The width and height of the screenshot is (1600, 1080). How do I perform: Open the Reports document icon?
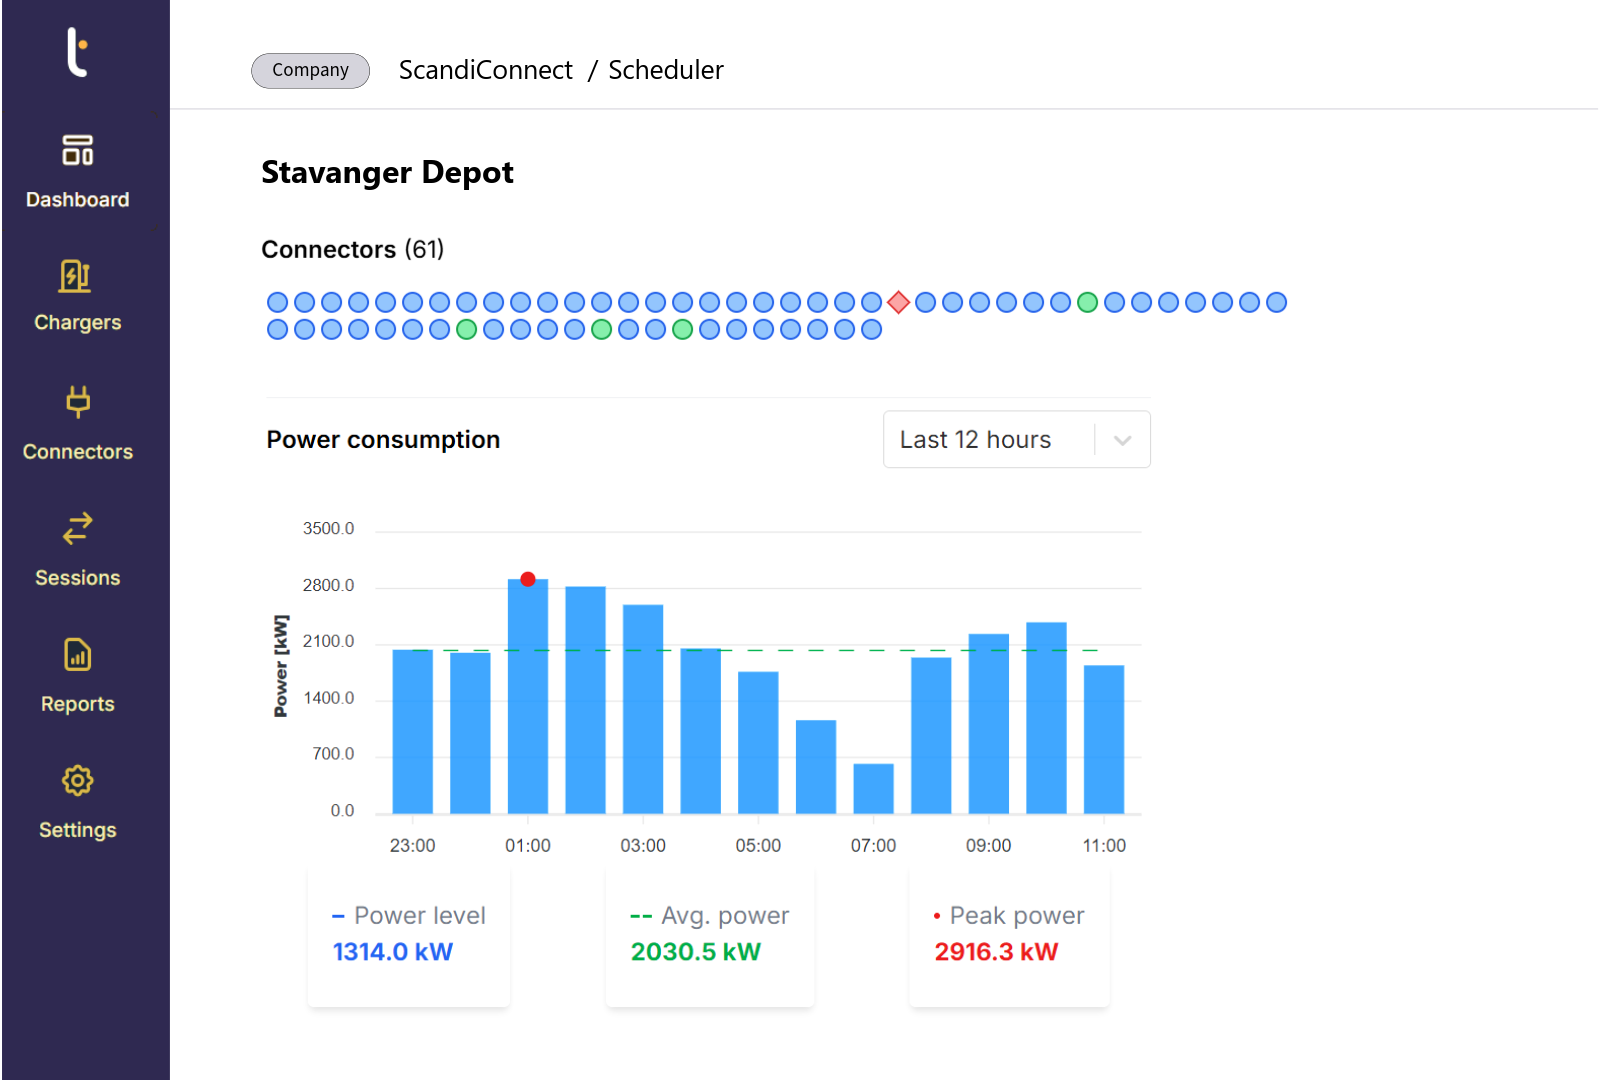77,655
